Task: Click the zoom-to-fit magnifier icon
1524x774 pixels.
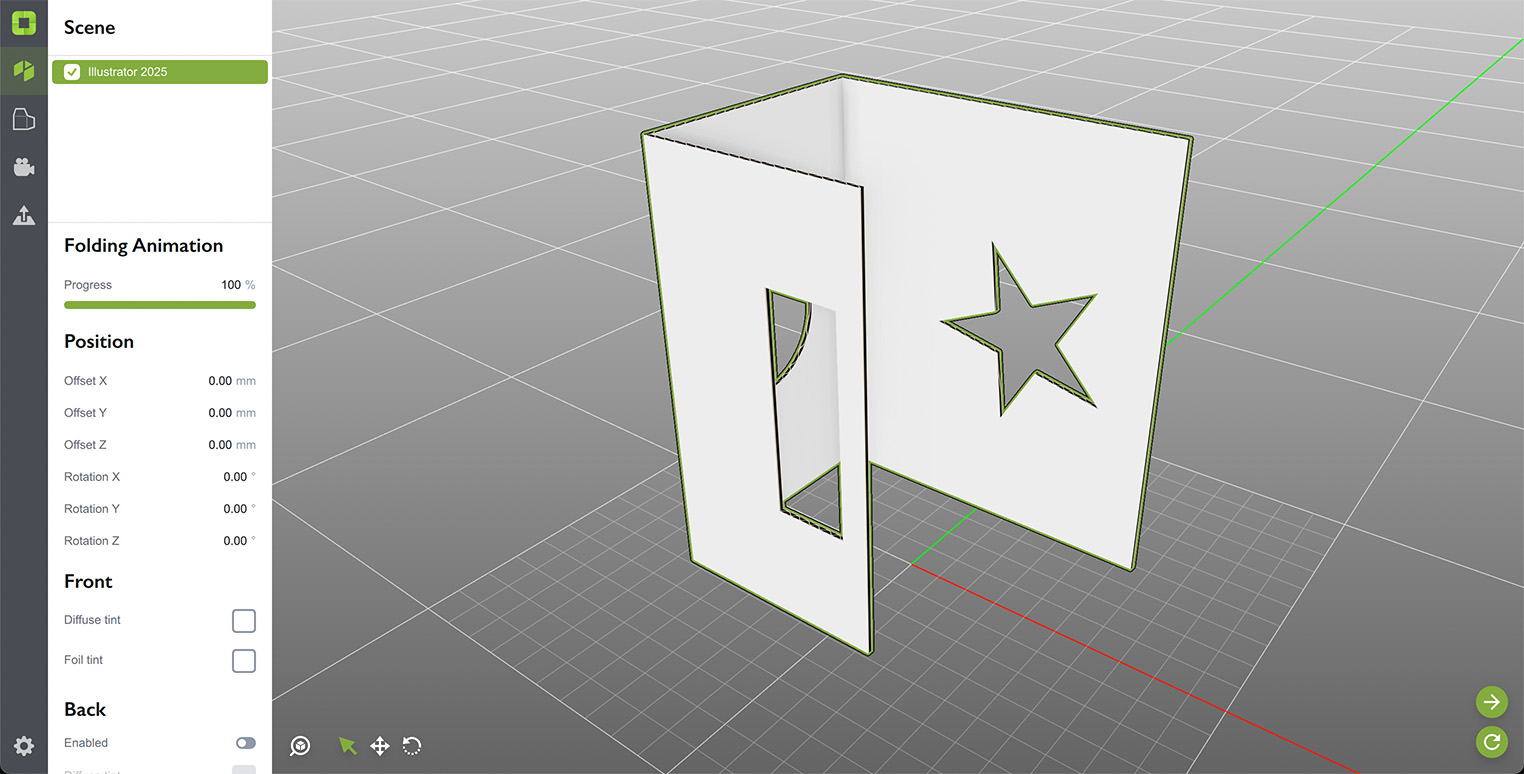Action: [x=299, y=745]
